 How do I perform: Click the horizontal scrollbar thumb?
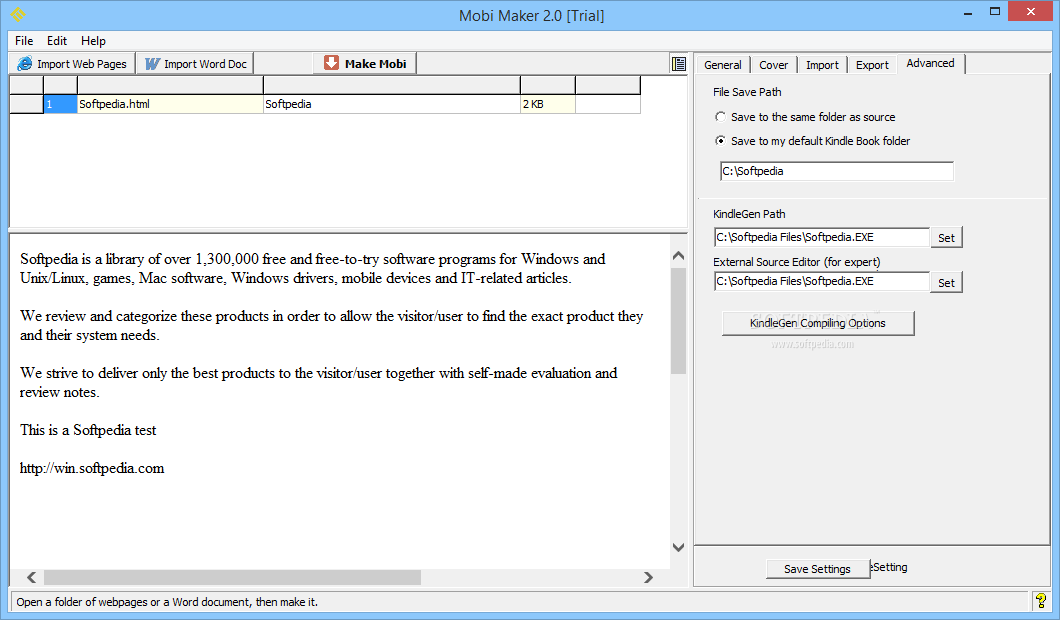[233, 577]
